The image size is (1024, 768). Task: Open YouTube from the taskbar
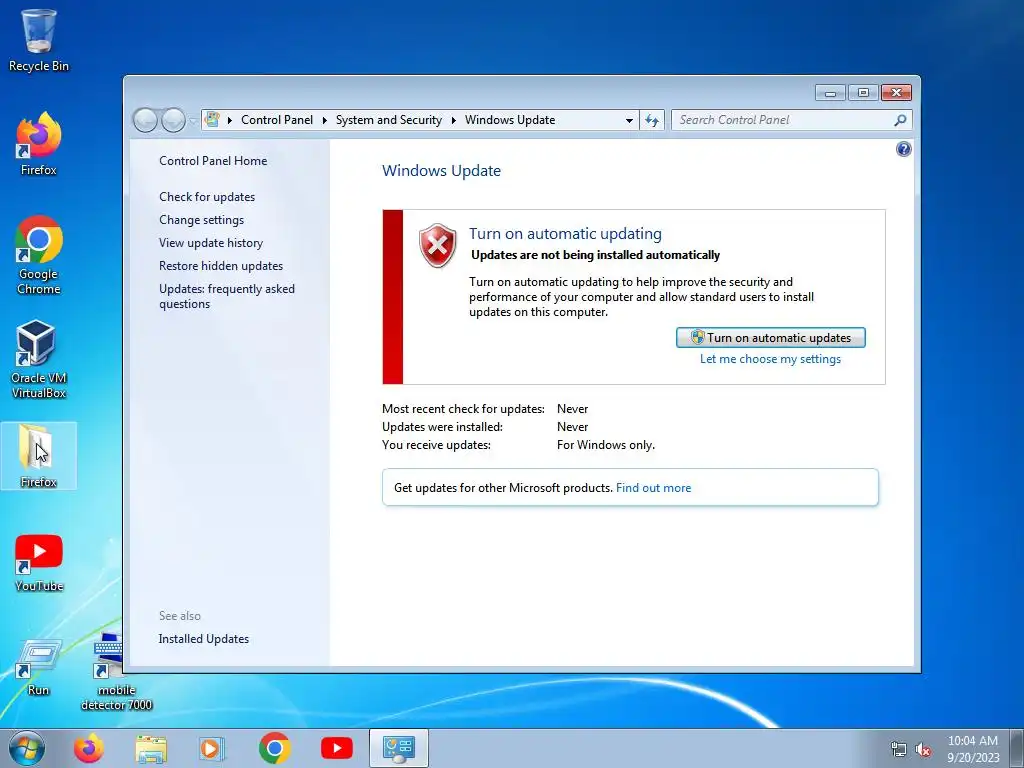tap(336, 748)
